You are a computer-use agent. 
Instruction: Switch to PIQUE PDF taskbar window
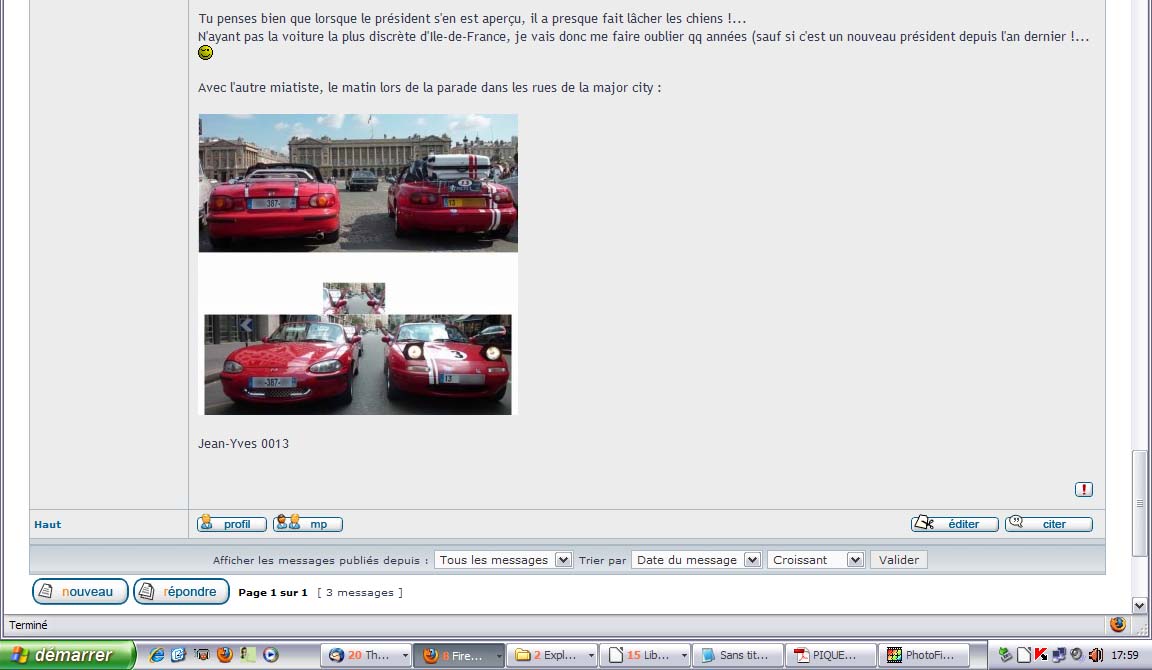click(831, 655)
